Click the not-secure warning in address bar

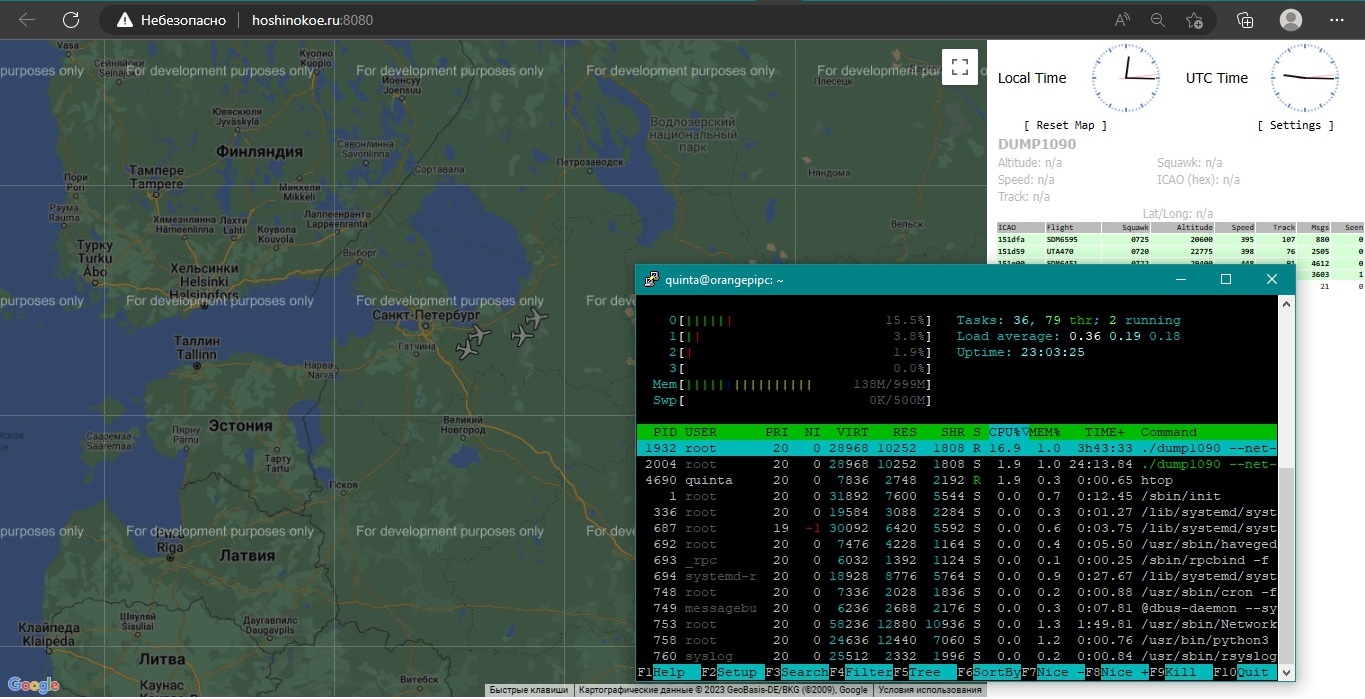[171, 20]
